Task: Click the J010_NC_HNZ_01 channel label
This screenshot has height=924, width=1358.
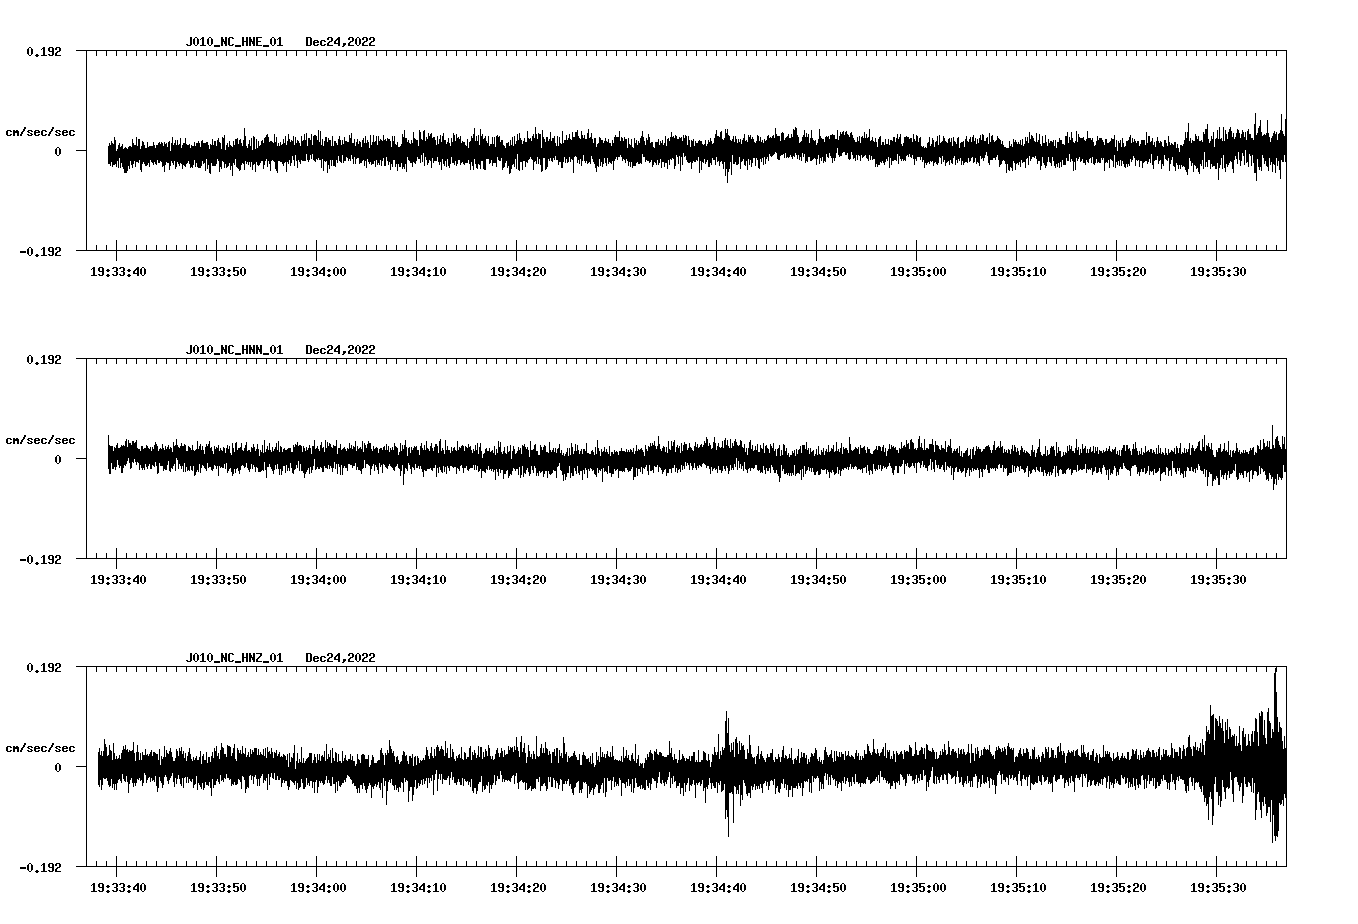Action: tap(233, 658)
